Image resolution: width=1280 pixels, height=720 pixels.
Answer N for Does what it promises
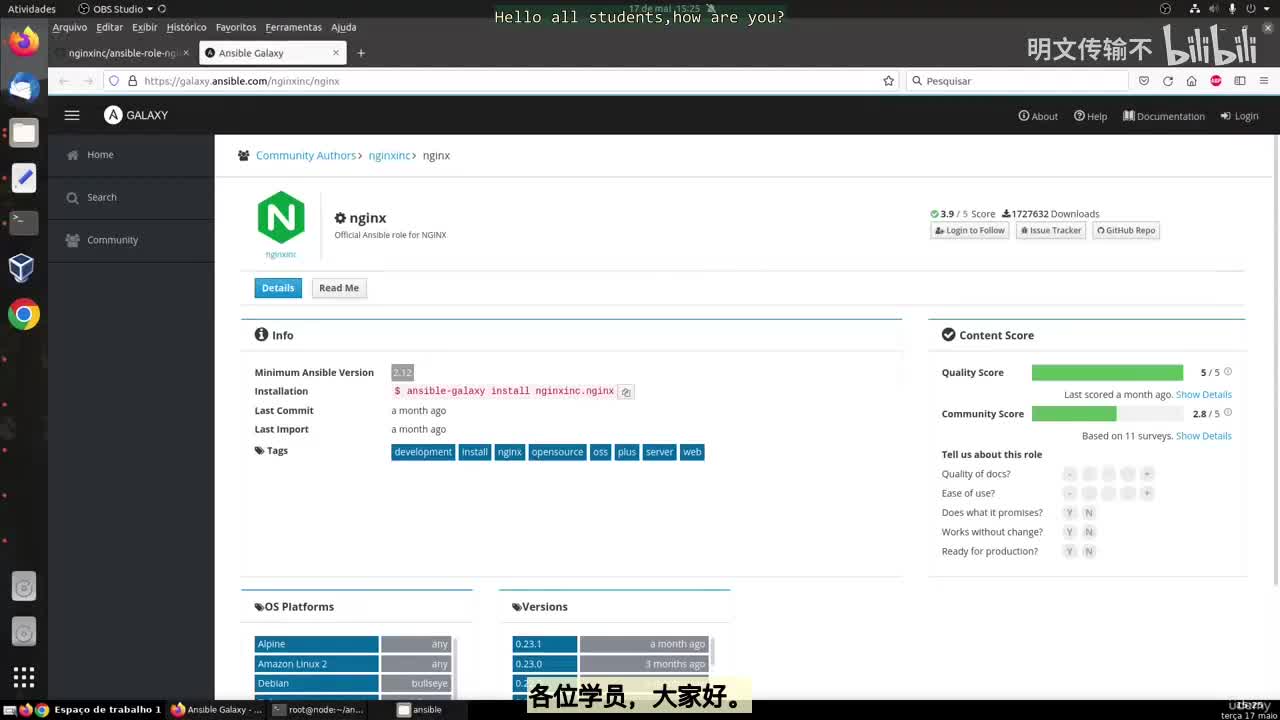(1089, 513)
